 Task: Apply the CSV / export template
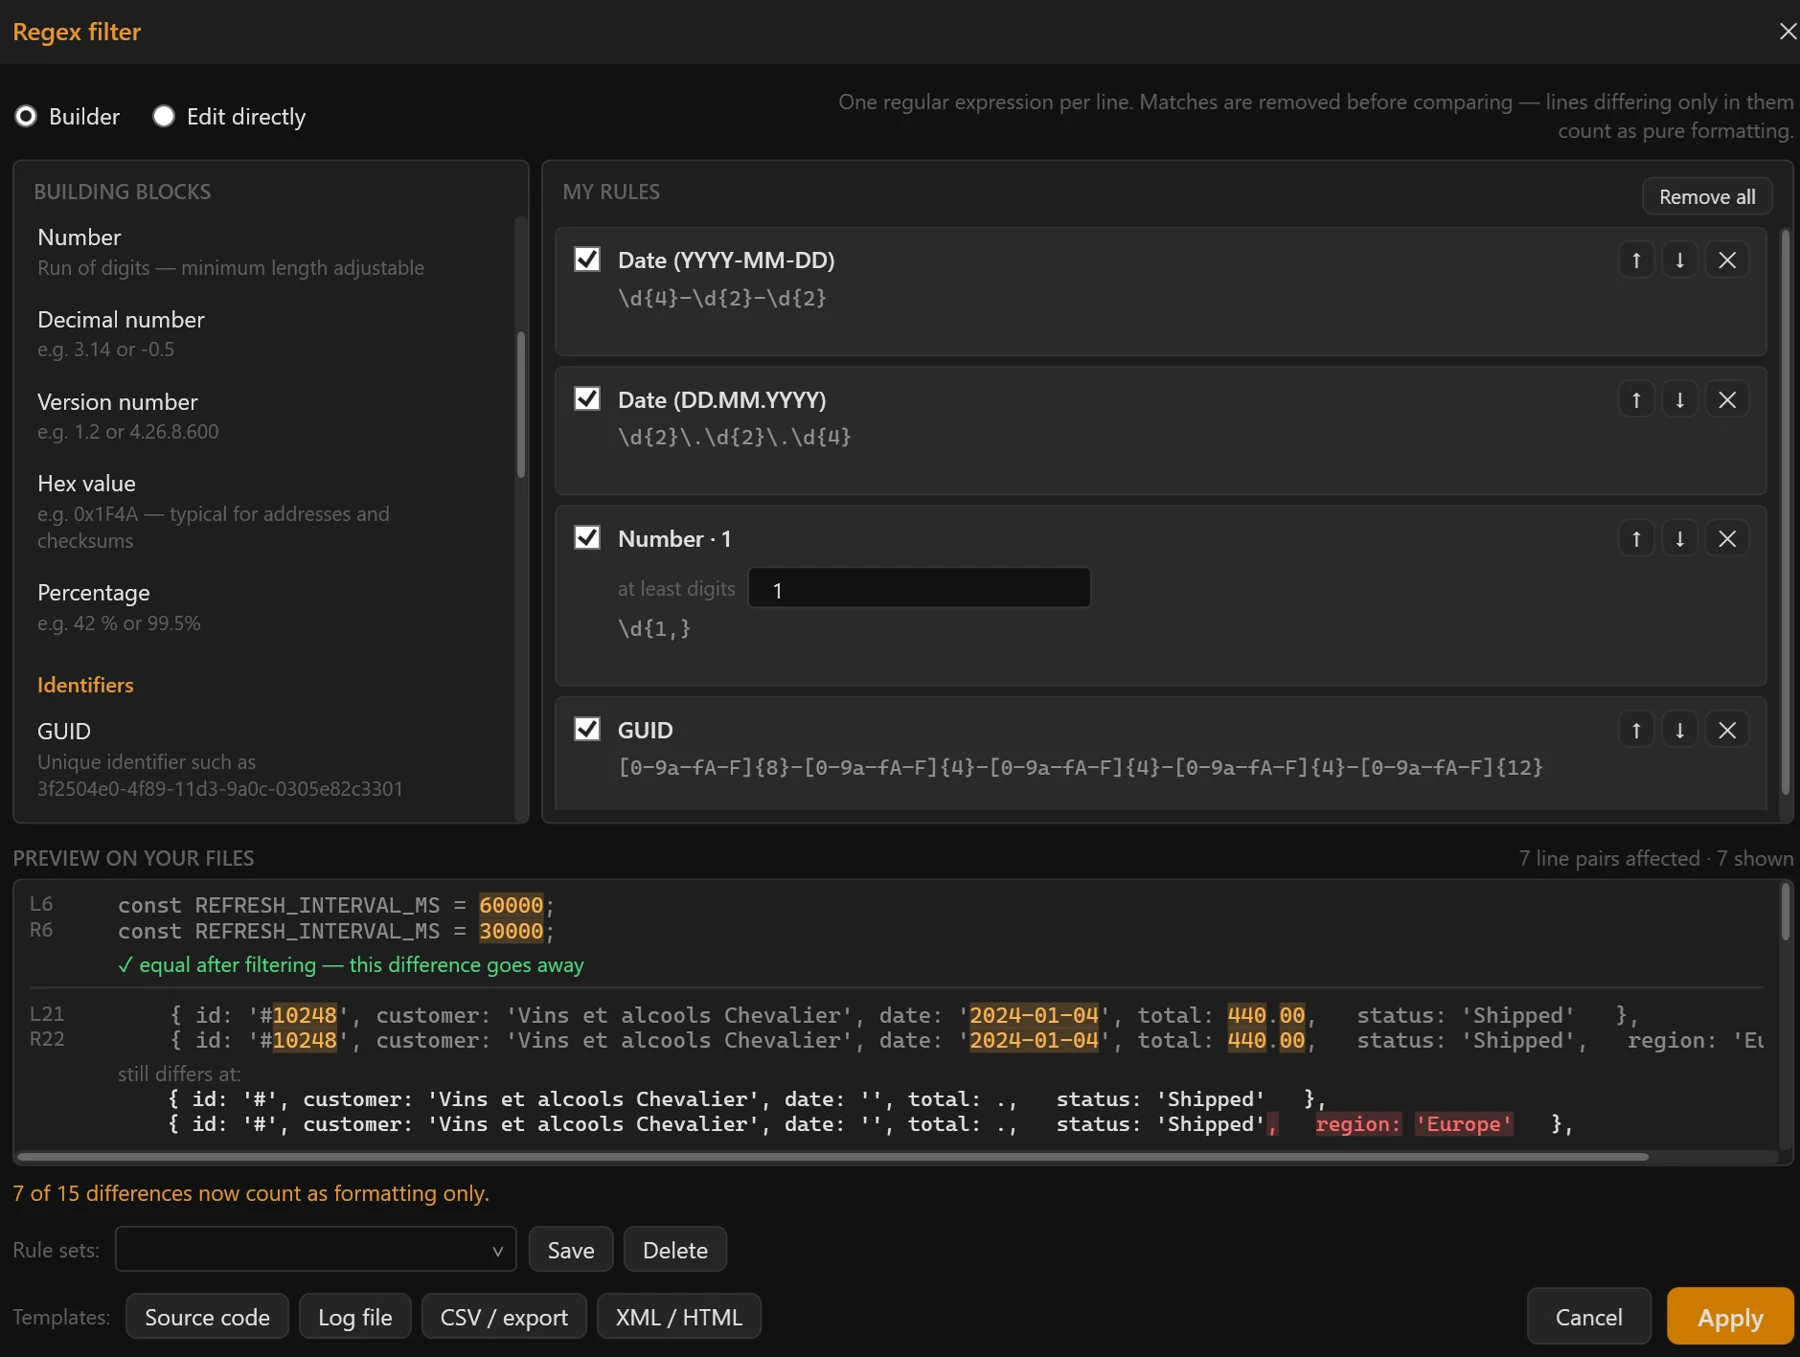pos(504,1317)
